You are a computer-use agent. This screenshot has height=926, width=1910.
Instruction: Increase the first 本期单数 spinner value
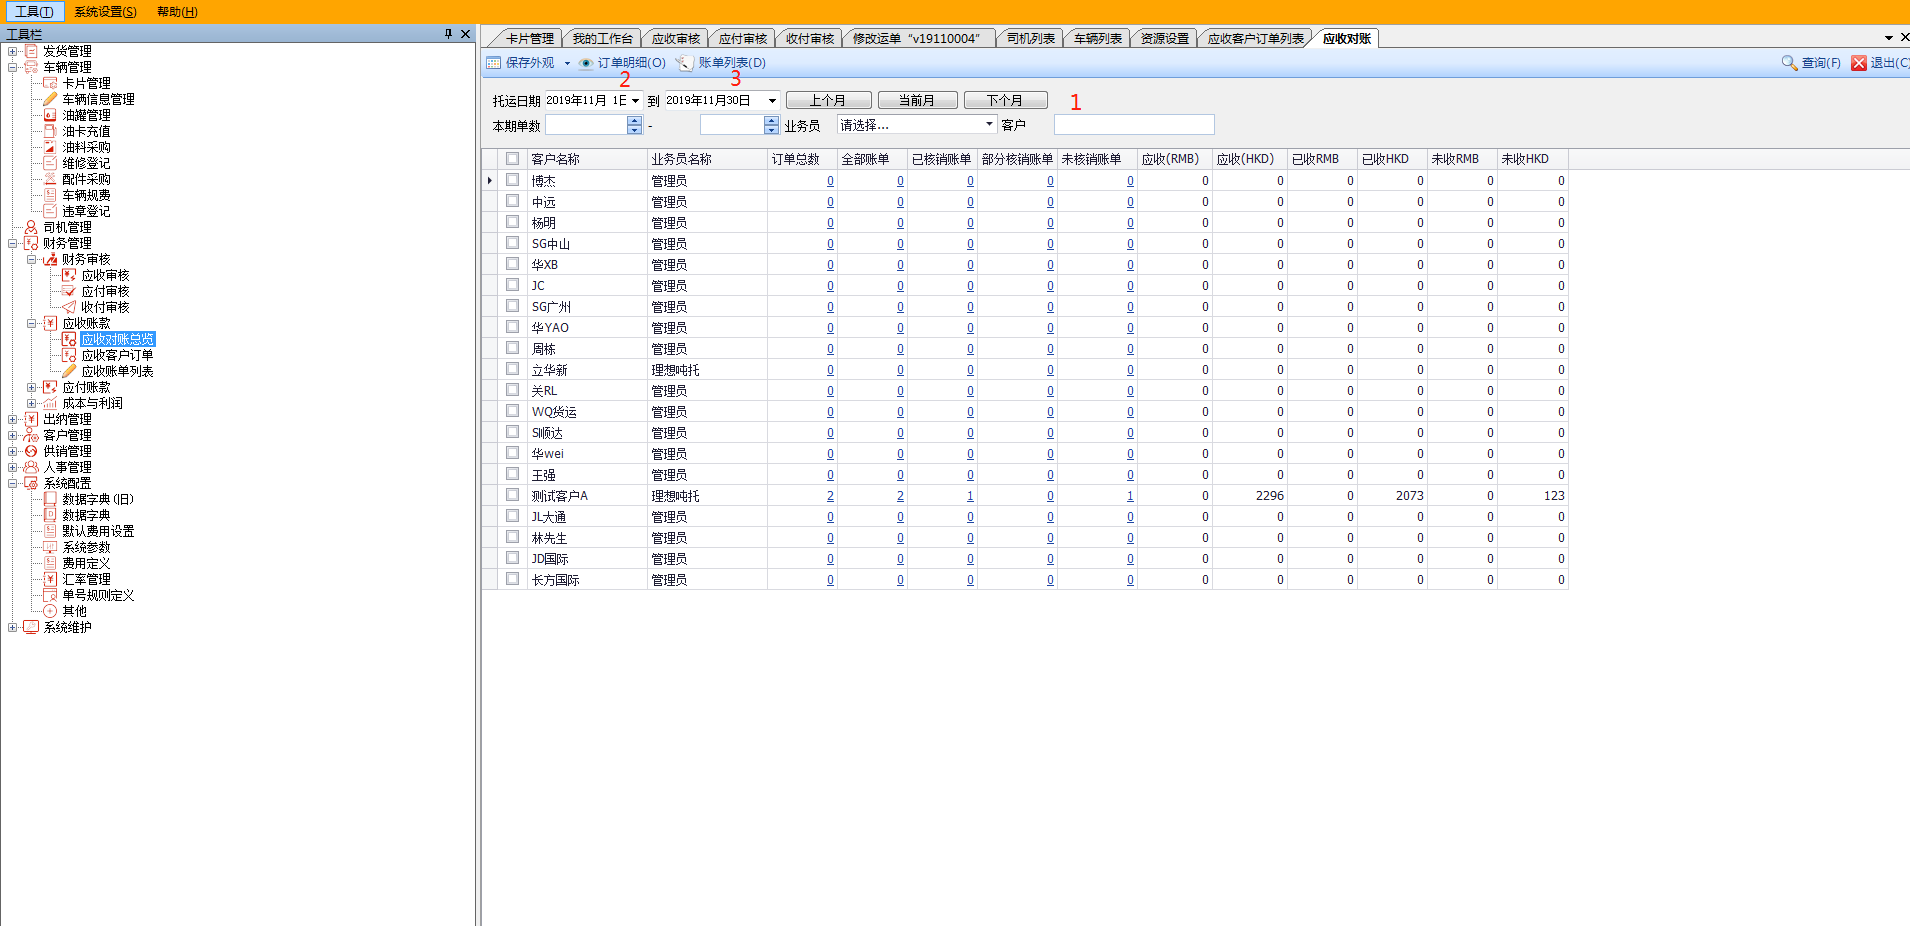coord(634,120)
